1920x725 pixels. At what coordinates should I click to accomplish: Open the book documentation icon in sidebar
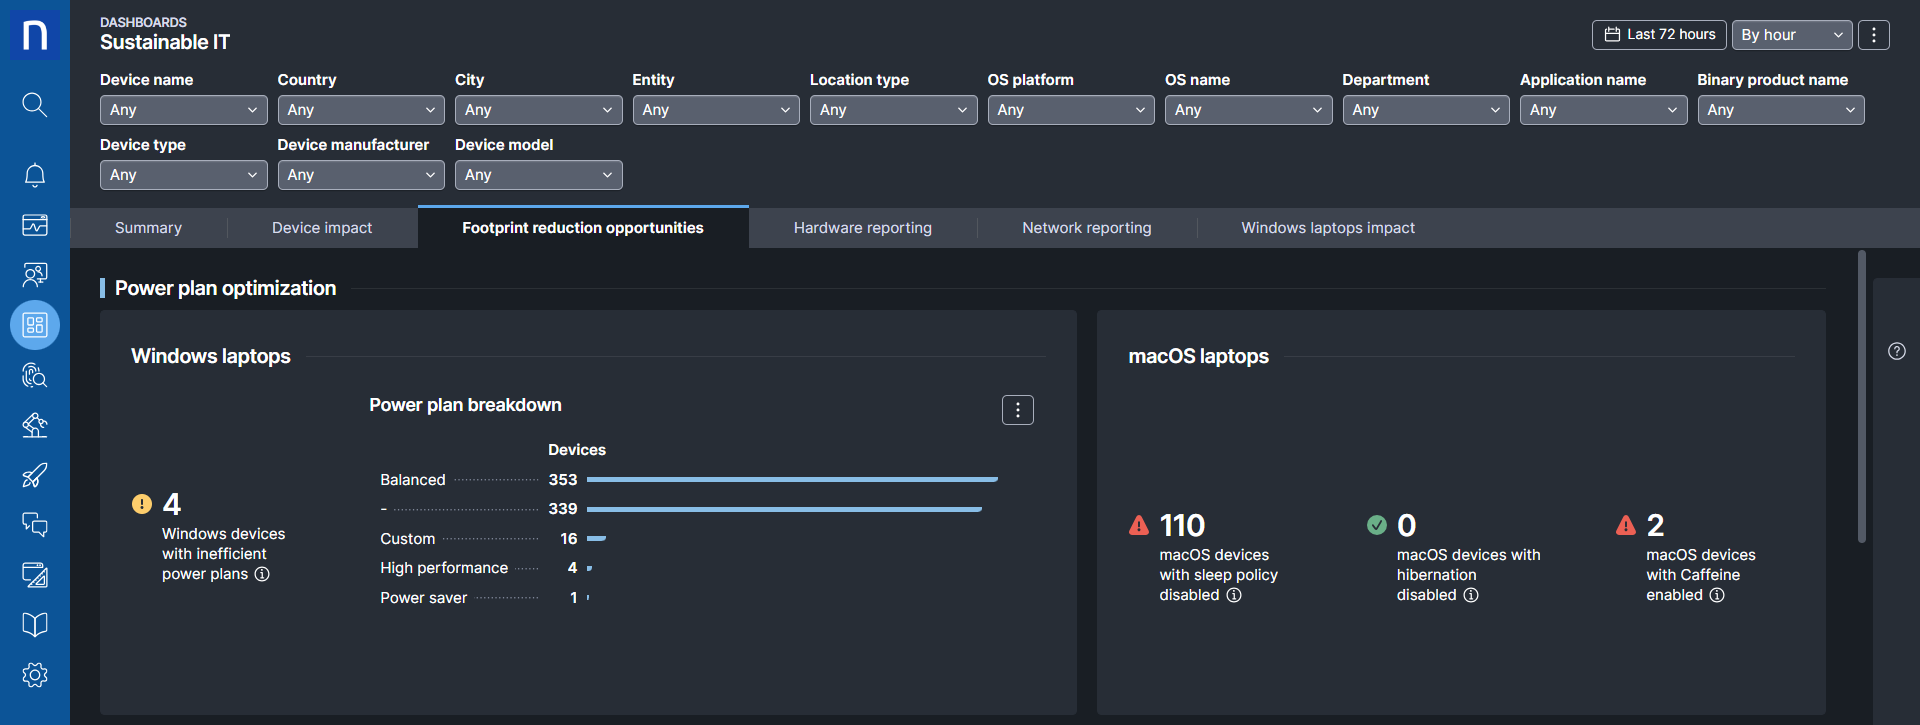tap(34, 625)
